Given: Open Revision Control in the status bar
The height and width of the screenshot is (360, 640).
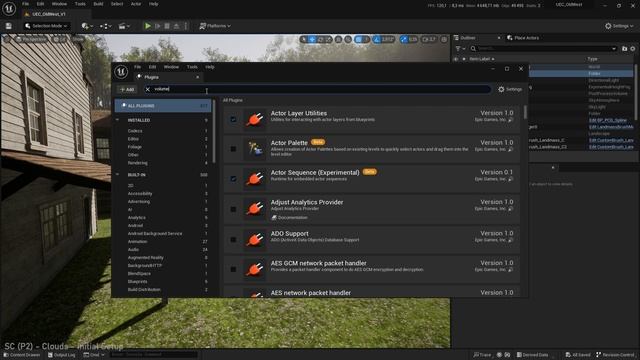Looking at the screenshot, I should click(615, 355).
